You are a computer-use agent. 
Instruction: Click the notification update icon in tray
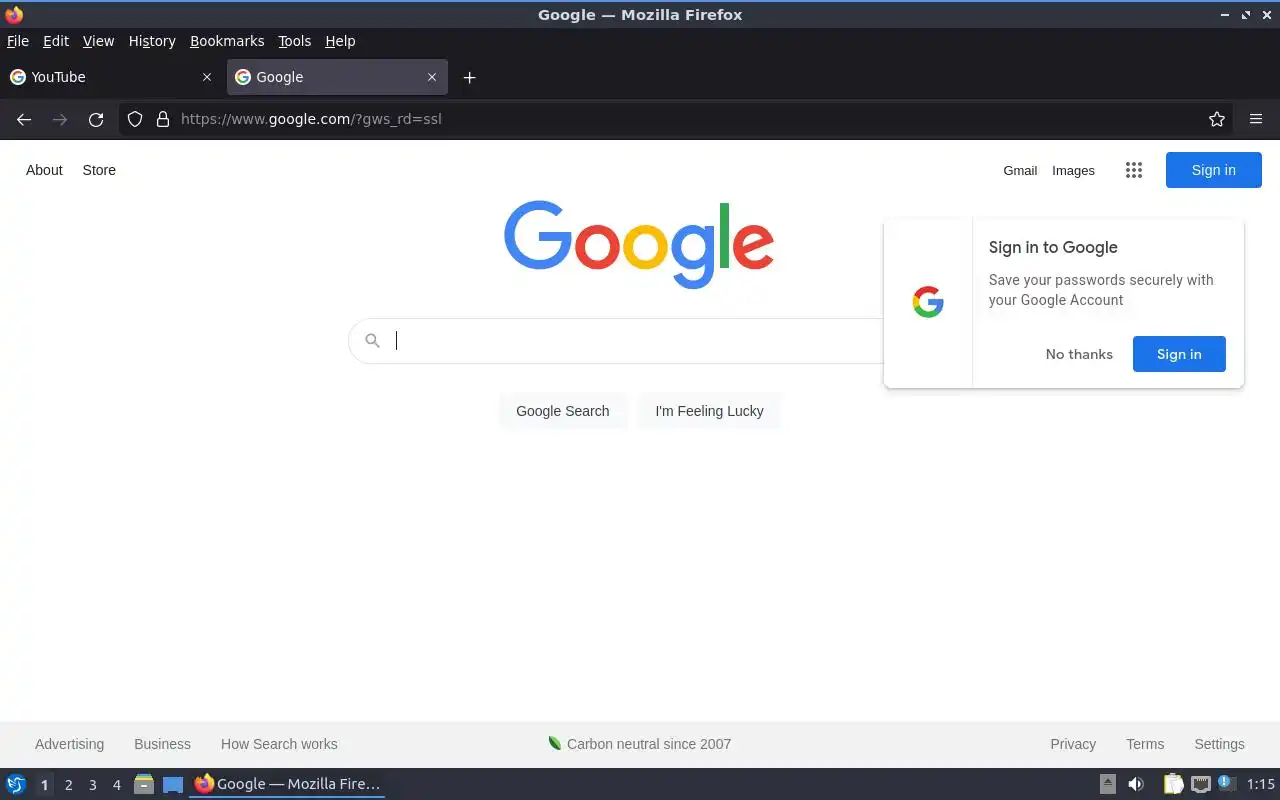tap(1226, 783)
